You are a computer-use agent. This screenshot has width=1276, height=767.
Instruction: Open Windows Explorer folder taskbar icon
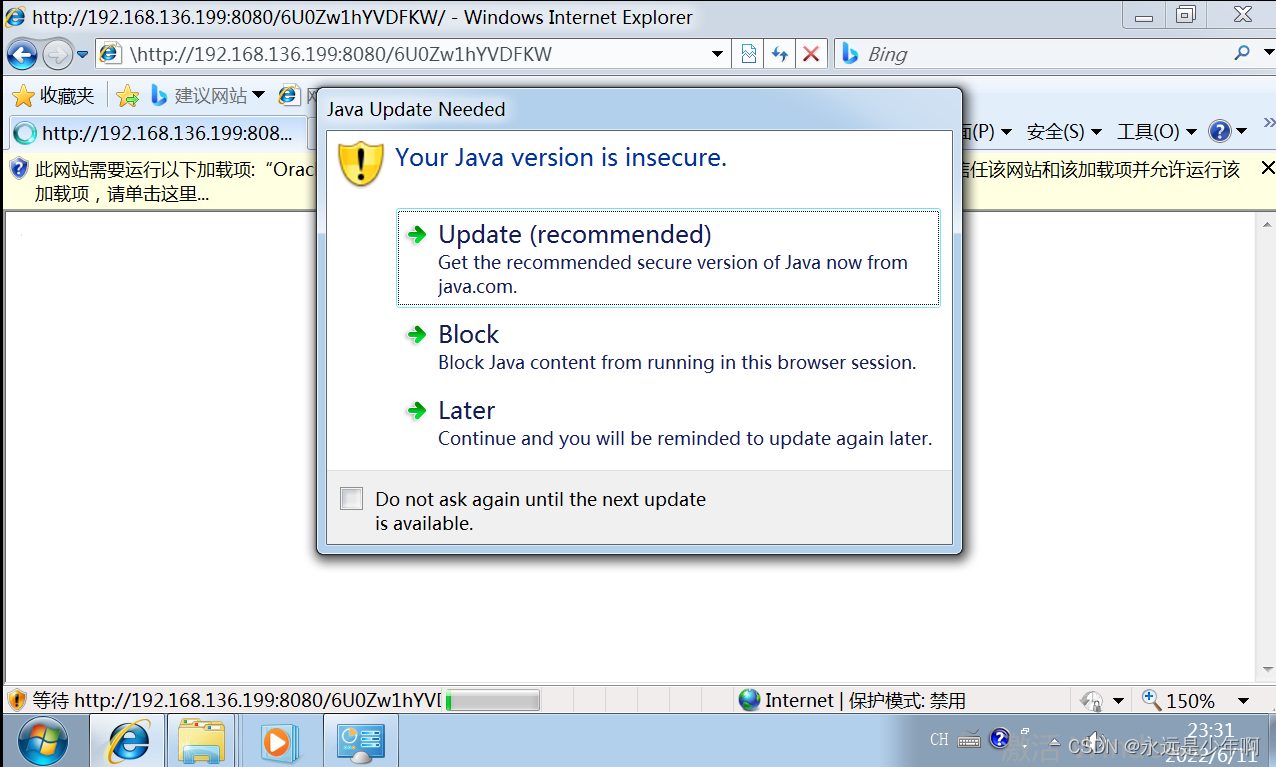[x=201, y=741]
